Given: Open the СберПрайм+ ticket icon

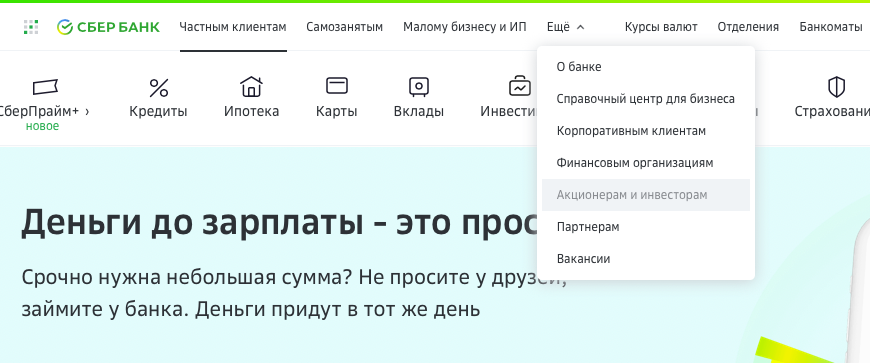Looking at the screenshot, I should pyautogui.click(x=45, y=87).
